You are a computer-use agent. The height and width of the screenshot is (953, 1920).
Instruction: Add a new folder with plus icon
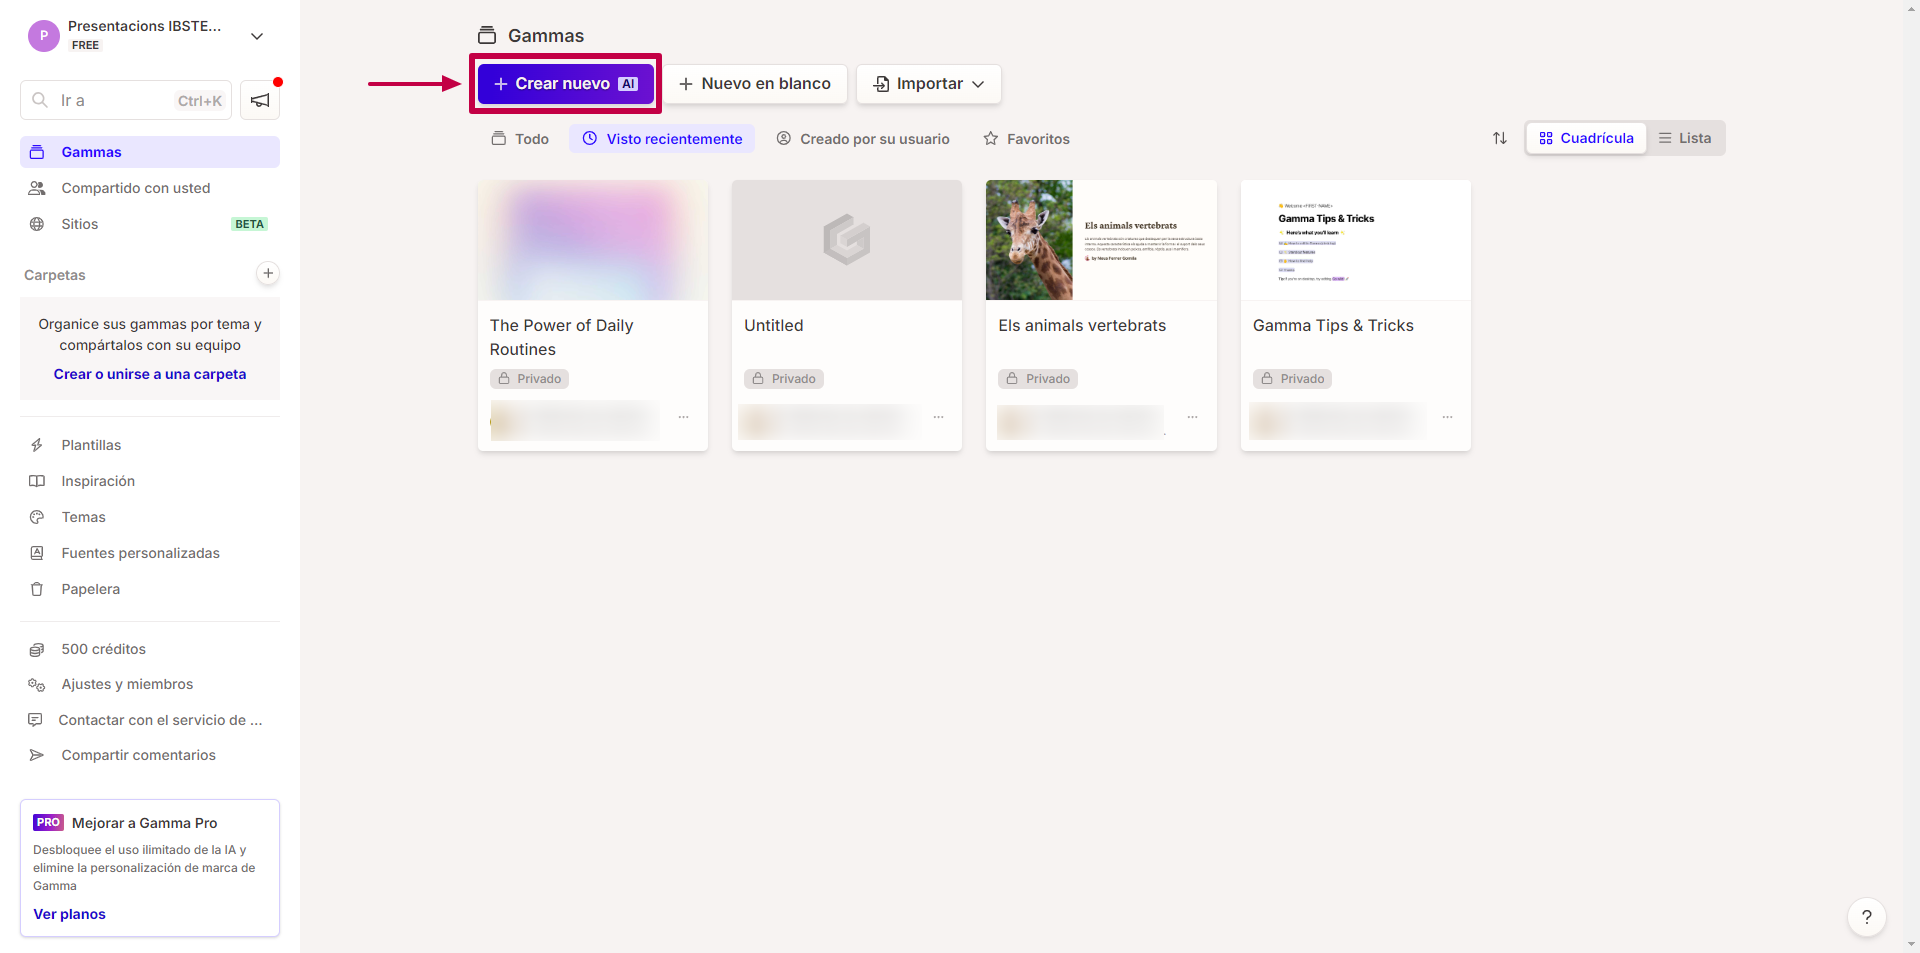(x=268, y=273)
